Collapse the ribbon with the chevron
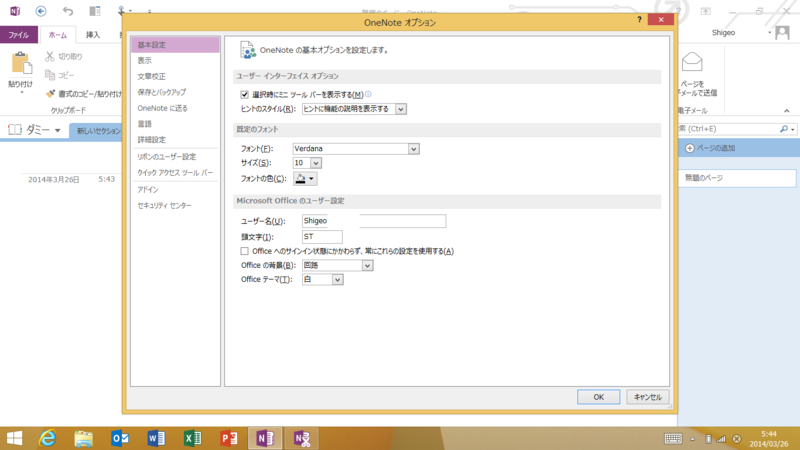This screenshot has width=800, height=450. [787, 111]
